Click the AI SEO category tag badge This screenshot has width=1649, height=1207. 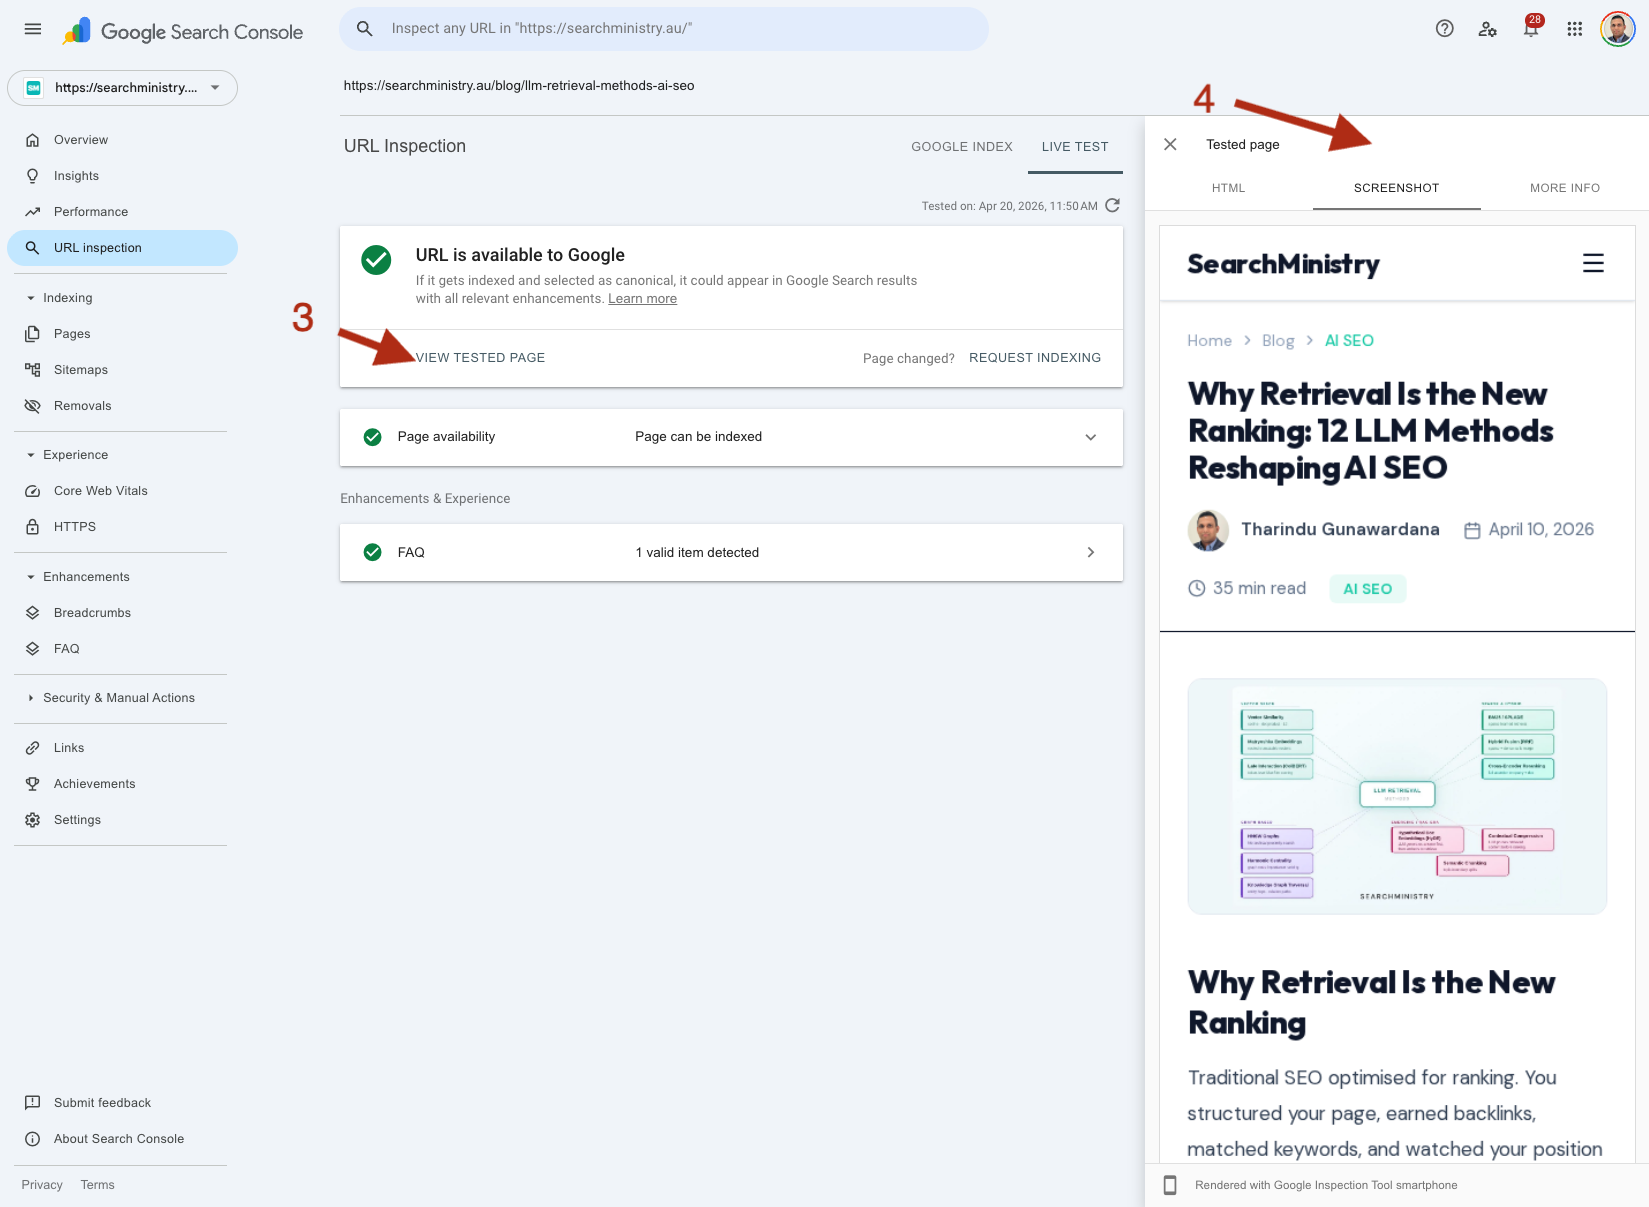pyautogui.click(x=1367, y=589)
